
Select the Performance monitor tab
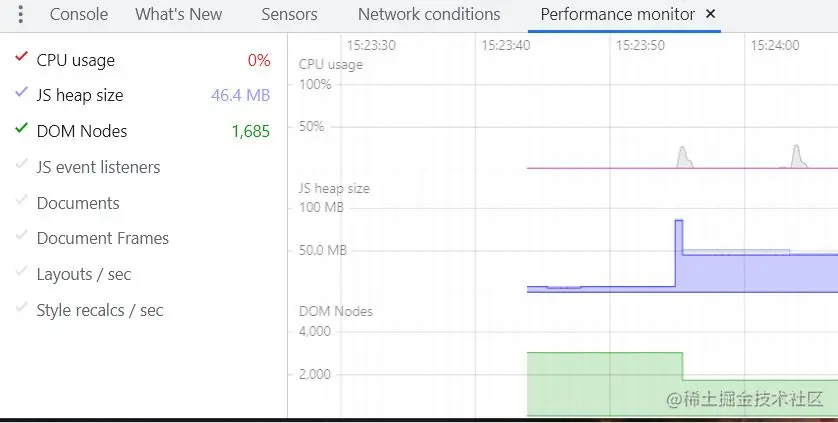[x=617, y=15]
